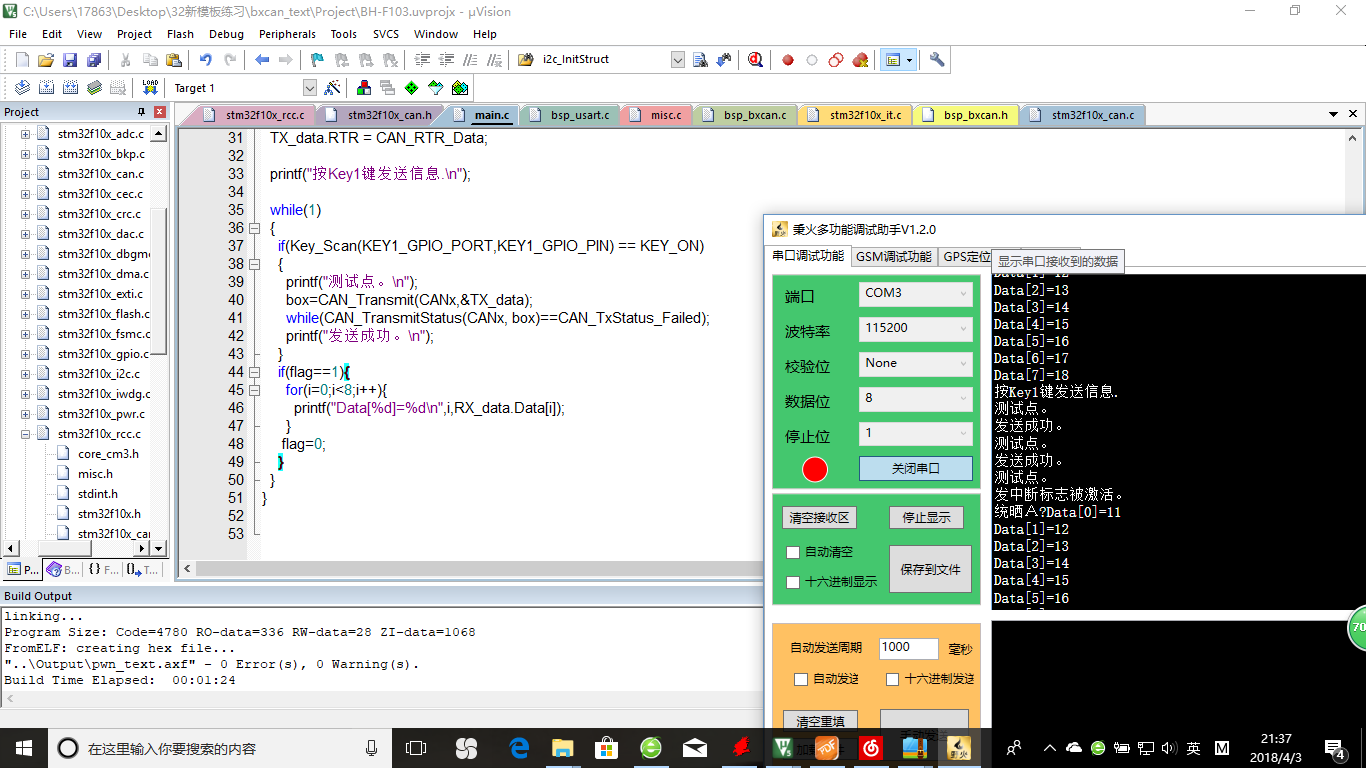
Task: Click the Undo arrow icon
Action: click(206, 60)
